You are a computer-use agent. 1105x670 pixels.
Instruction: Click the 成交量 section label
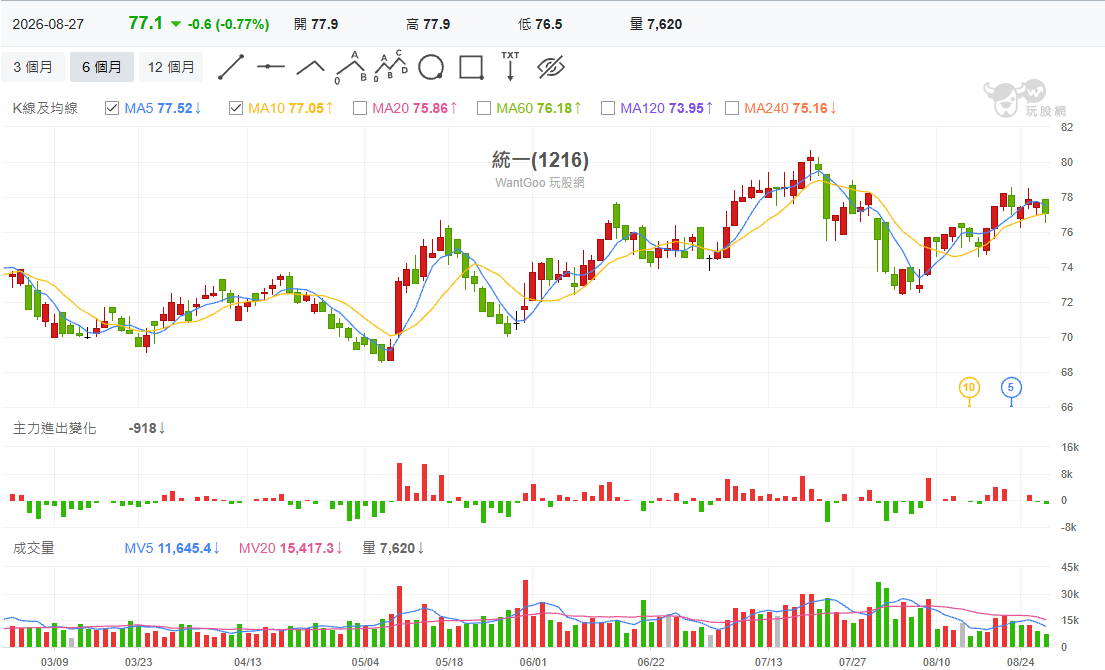(33, 548)
